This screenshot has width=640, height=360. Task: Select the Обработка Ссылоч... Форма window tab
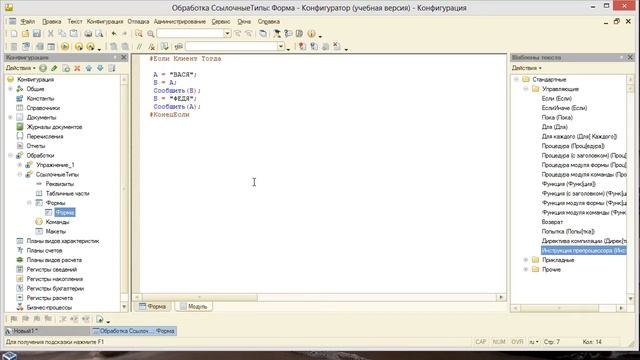click(x=134, y=331)
